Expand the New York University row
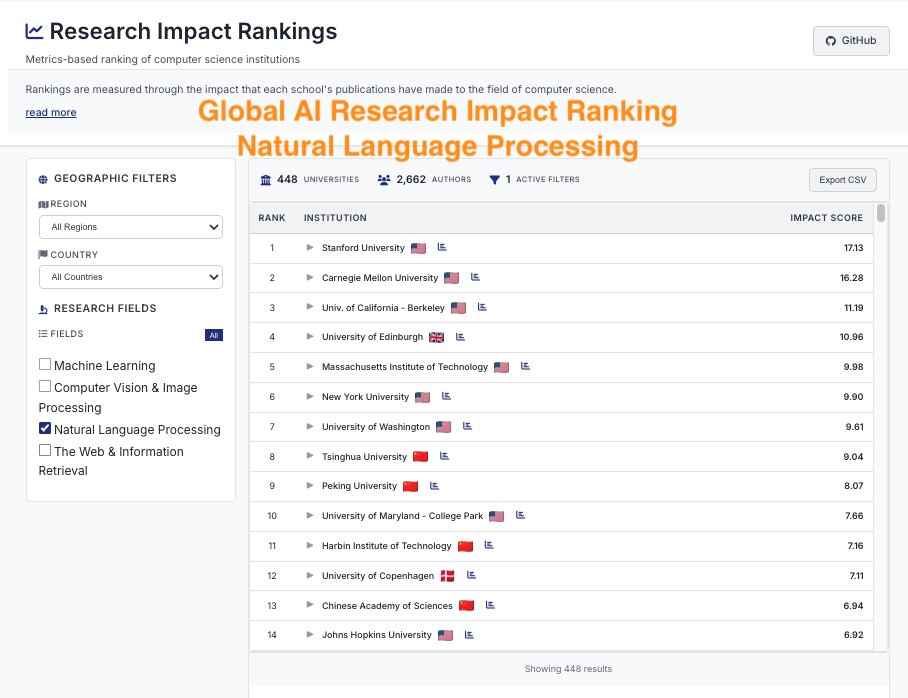This screenshot has height=698, width=908. (x=310, y=396)
